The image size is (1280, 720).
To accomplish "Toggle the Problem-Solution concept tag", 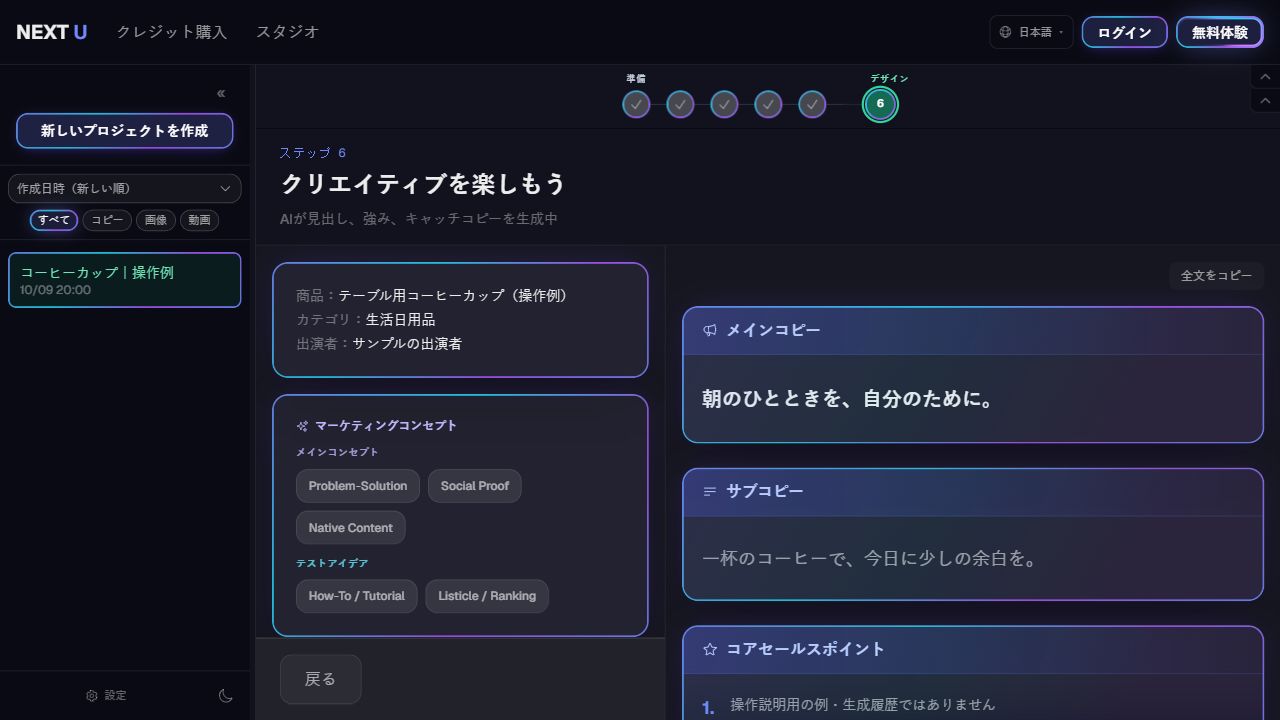I will pos(358,486).
